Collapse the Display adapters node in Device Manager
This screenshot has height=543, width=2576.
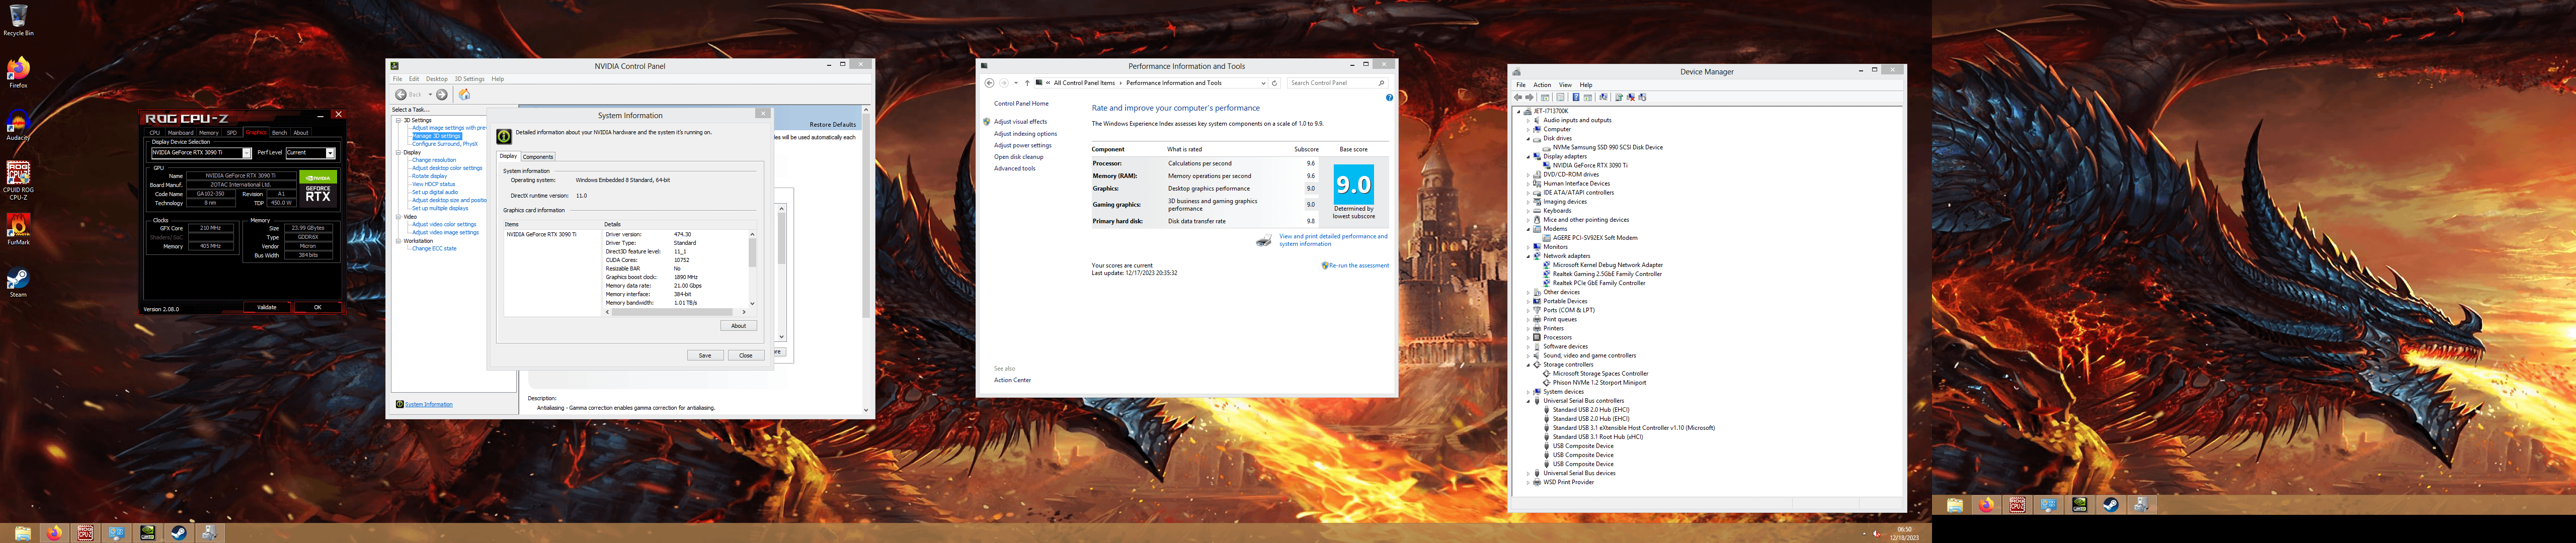tap(1528, 156)
